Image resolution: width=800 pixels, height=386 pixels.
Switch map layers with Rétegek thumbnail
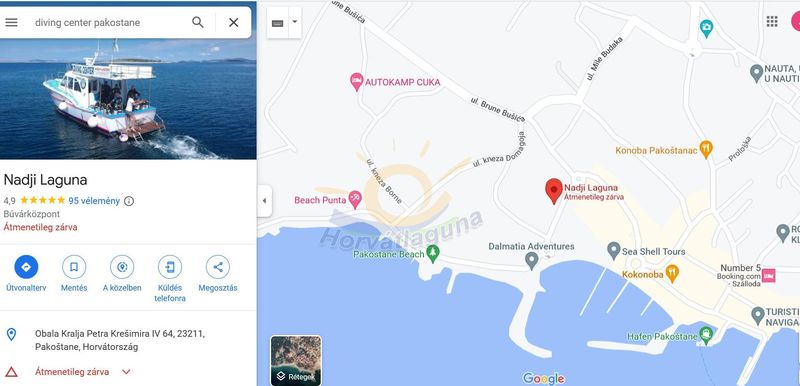click(296, 360)
